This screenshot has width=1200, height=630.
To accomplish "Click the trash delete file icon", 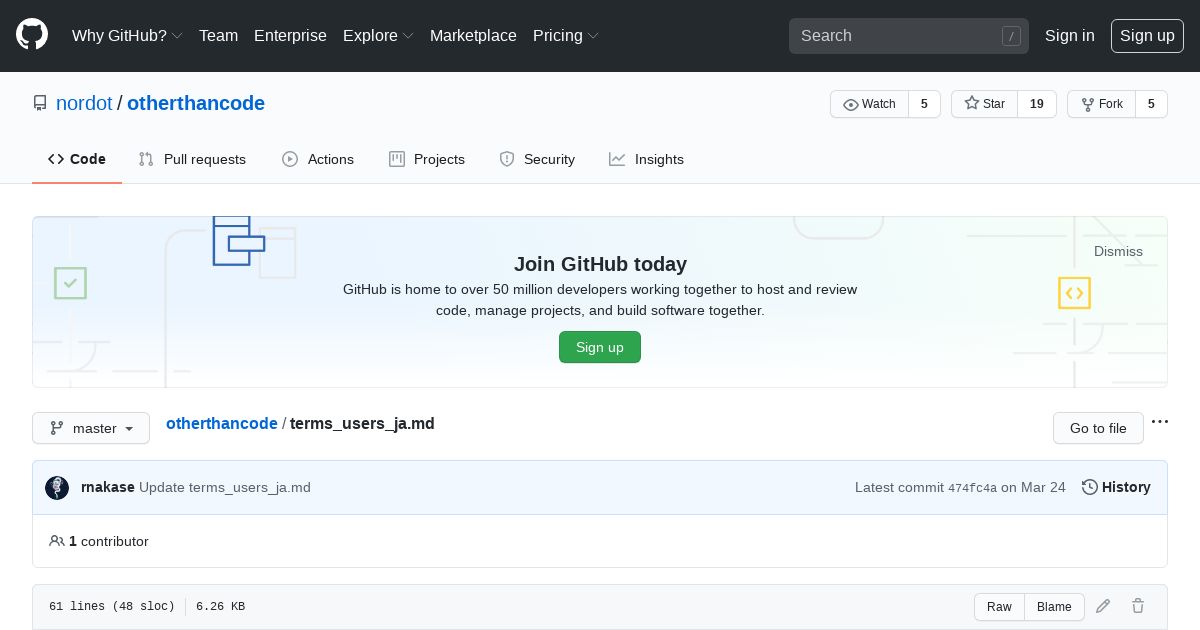I will point(1138,606).
